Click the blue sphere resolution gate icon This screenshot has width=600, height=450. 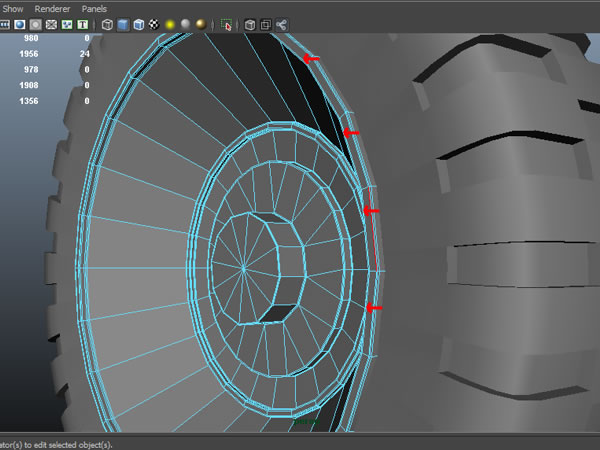[x=20, y=25]
